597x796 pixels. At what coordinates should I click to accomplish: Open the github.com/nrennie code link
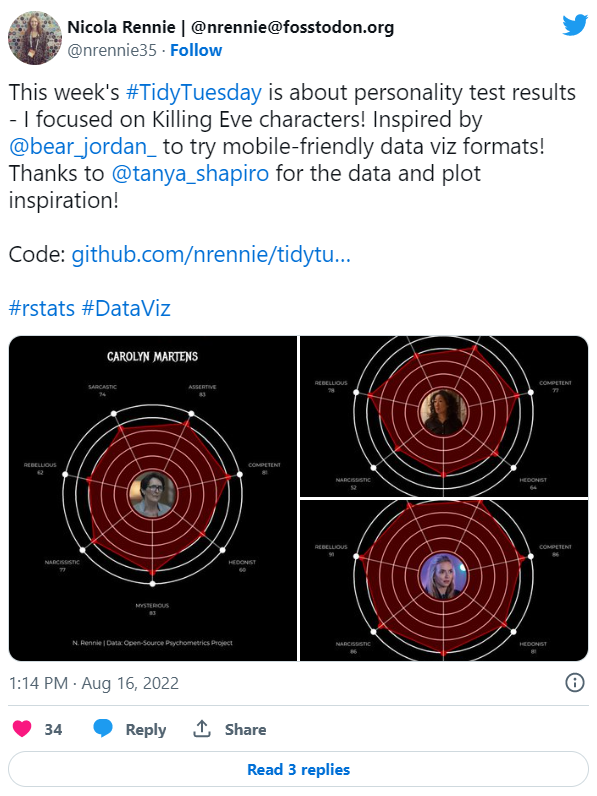coord(211,254)
